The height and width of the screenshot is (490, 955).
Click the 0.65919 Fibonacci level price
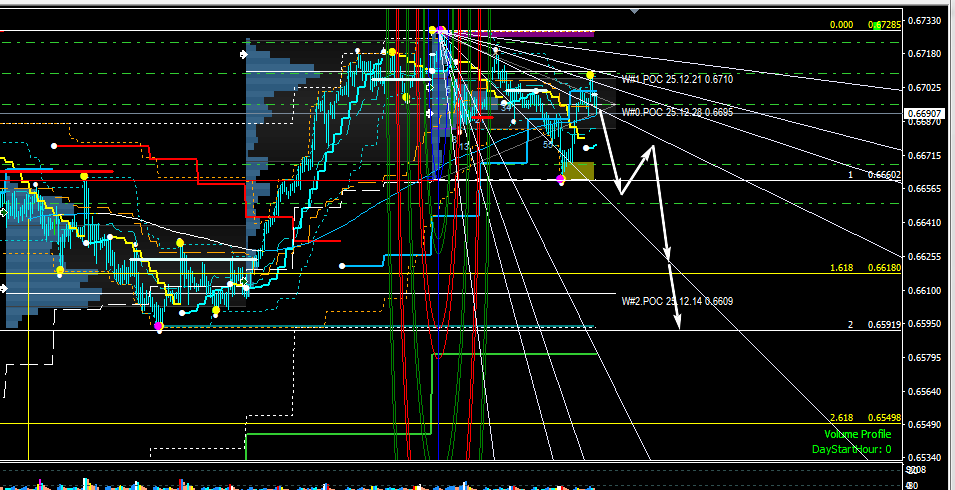point(884,325)
